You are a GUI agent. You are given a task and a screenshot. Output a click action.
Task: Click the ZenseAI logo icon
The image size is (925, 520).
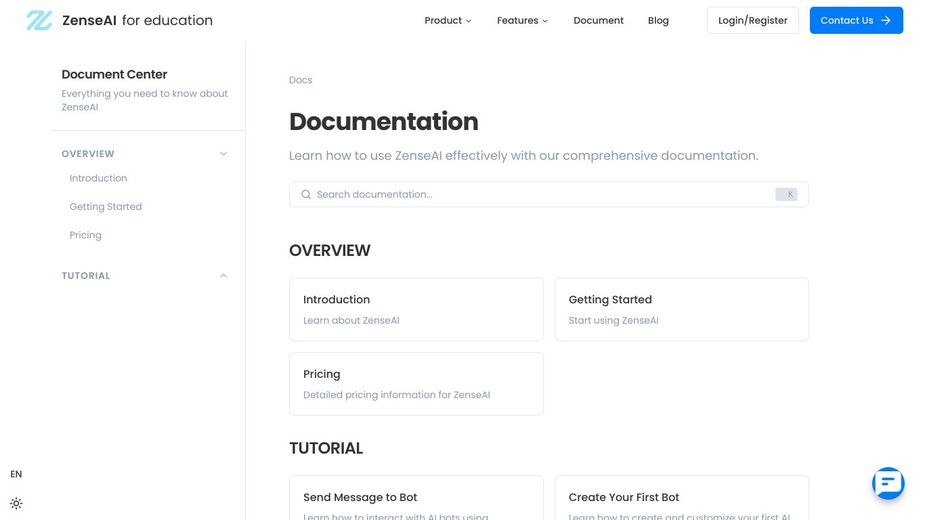(39, 20)
